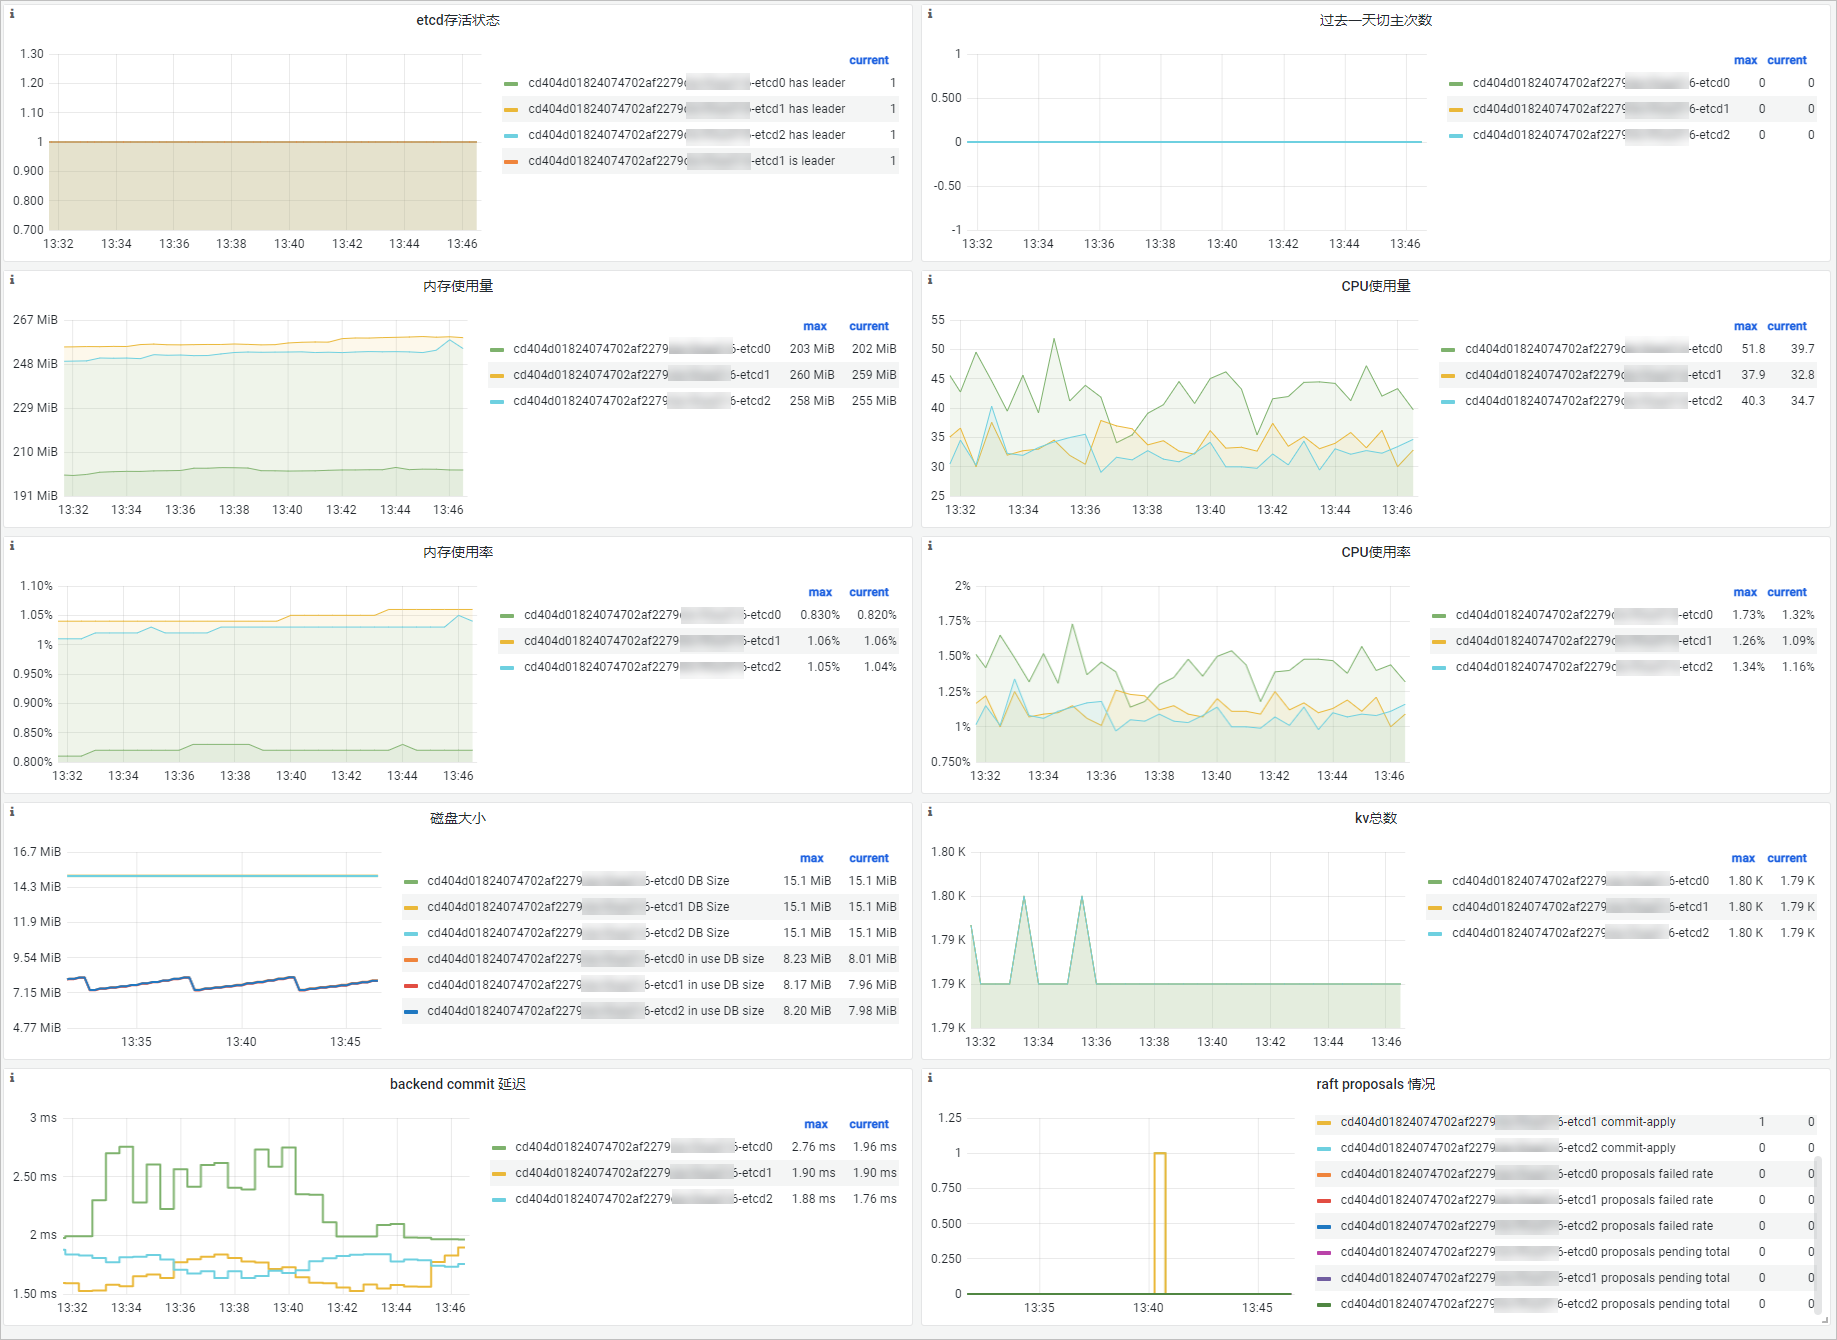Toggle etcd0 has leader series
1837x1340 pixels.
click(x=686, y=83)
